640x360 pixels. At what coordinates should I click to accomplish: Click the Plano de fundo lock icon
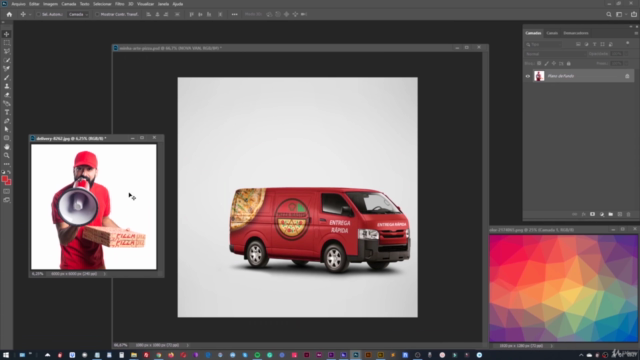pyautogui.click(x=627, y=76)
